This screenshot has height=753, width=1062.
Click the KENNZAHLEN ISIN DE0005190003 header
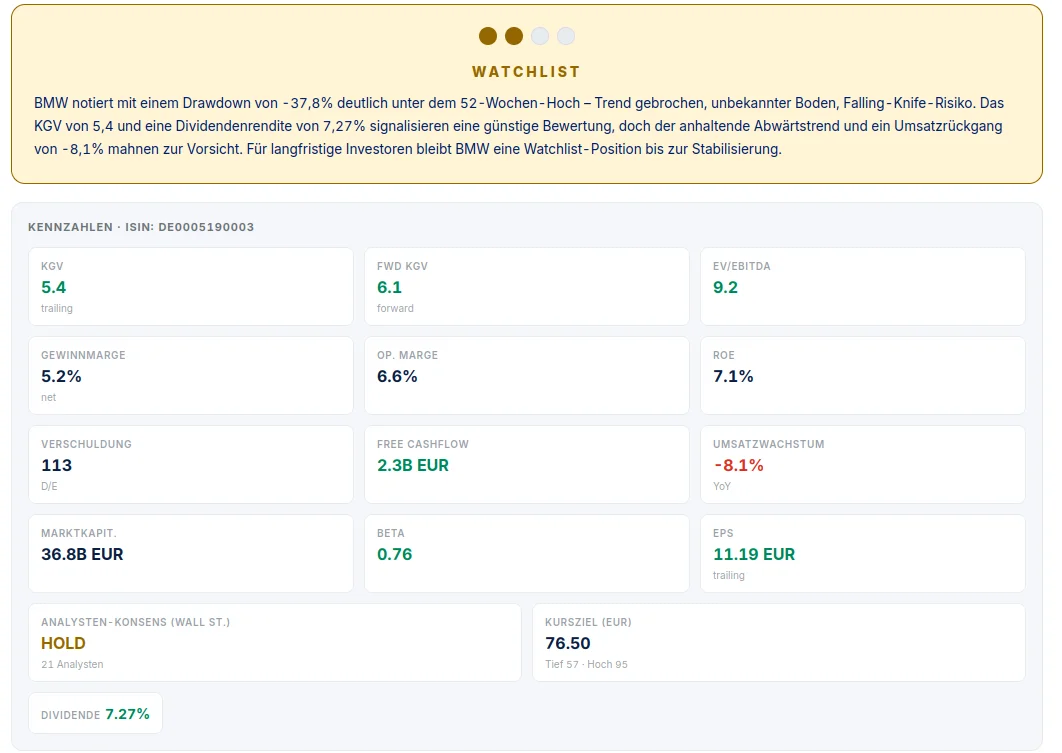tap(141, 227)
